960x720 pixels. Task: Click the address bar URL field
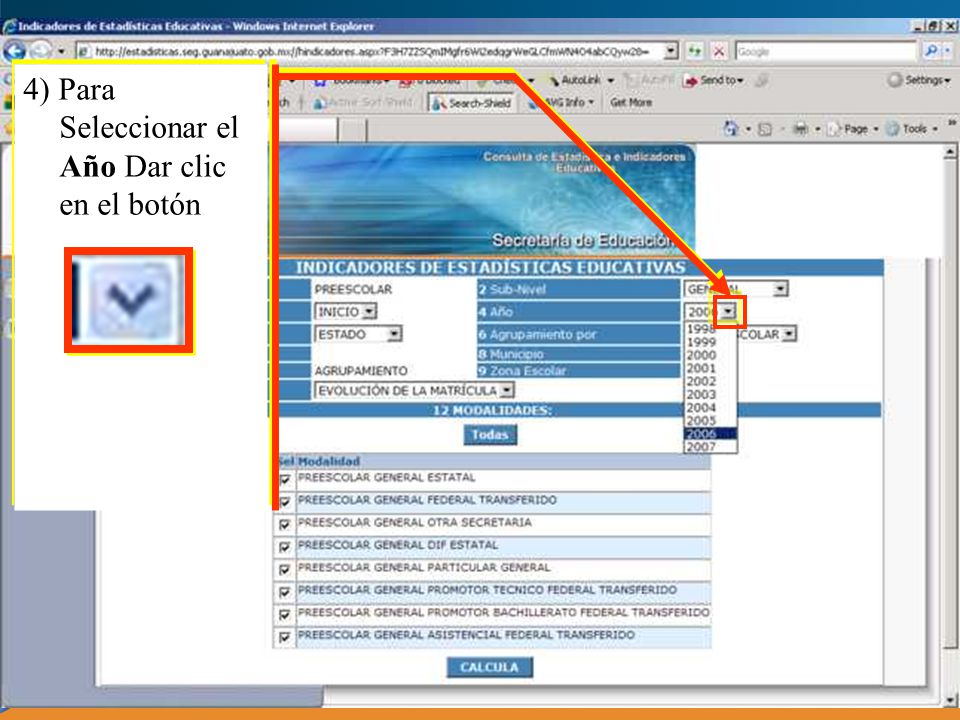[371, 51]
